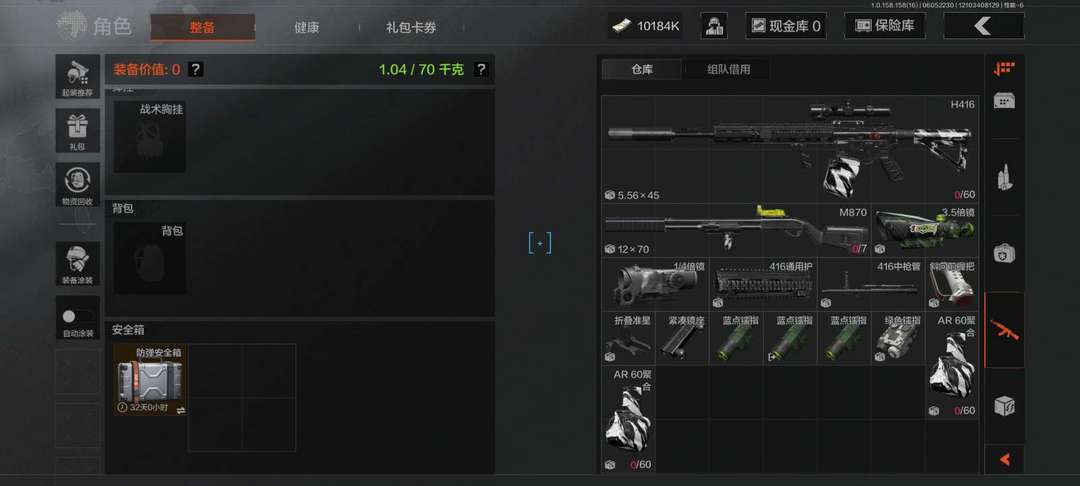Open the warehouse sort icon at top
This screenshot has height=486, width=1080.
coord(1004,68)
